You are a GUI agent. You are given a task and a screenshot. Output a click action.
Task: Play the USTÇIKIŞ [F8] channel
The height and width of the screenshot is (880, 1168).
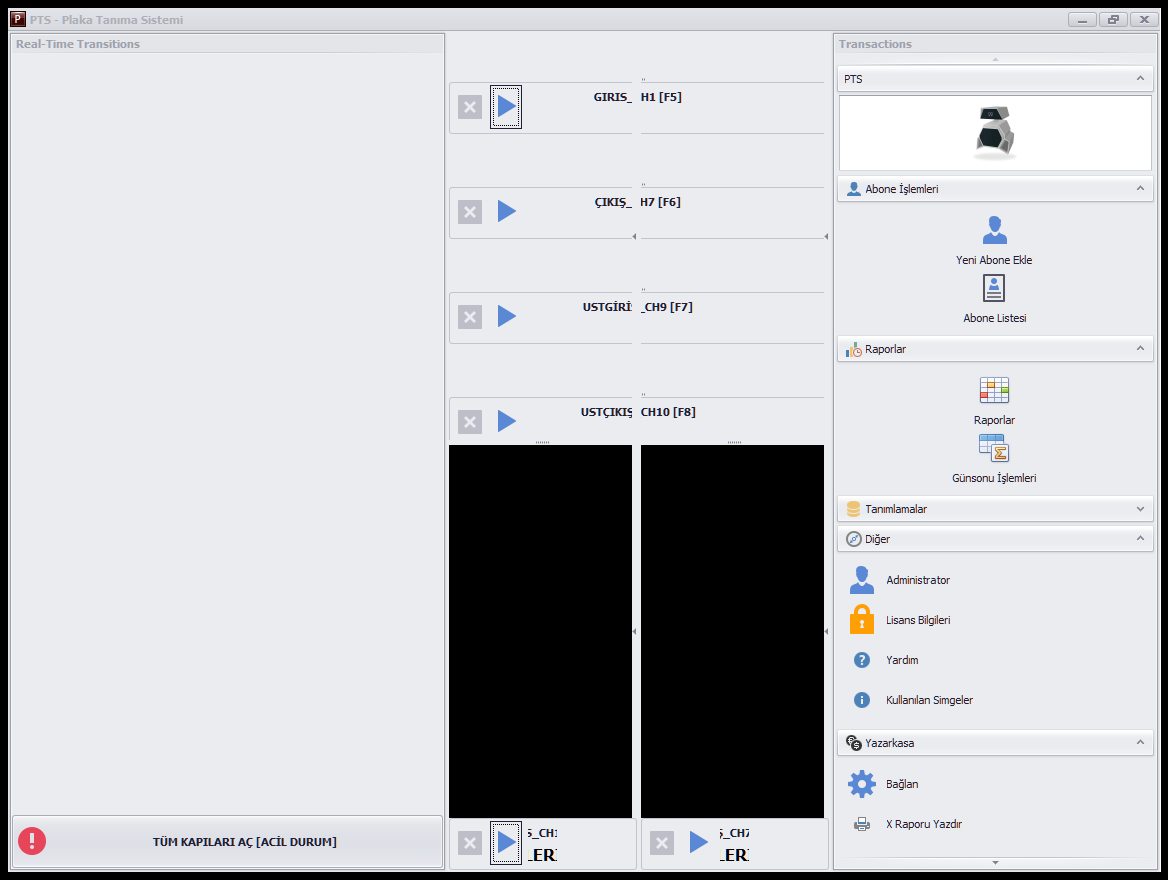[x=507, y=422]
